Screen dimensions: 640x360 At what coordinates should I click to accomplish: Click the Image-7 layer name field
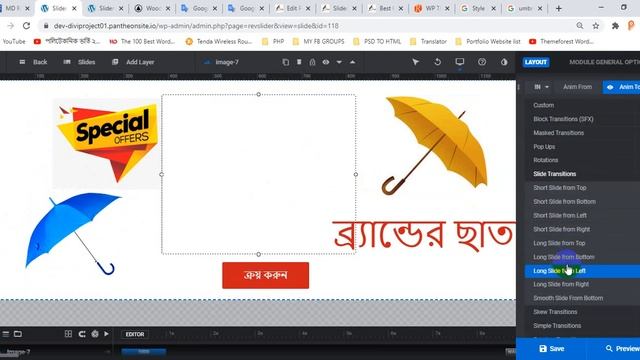click(x=227, y=62)
